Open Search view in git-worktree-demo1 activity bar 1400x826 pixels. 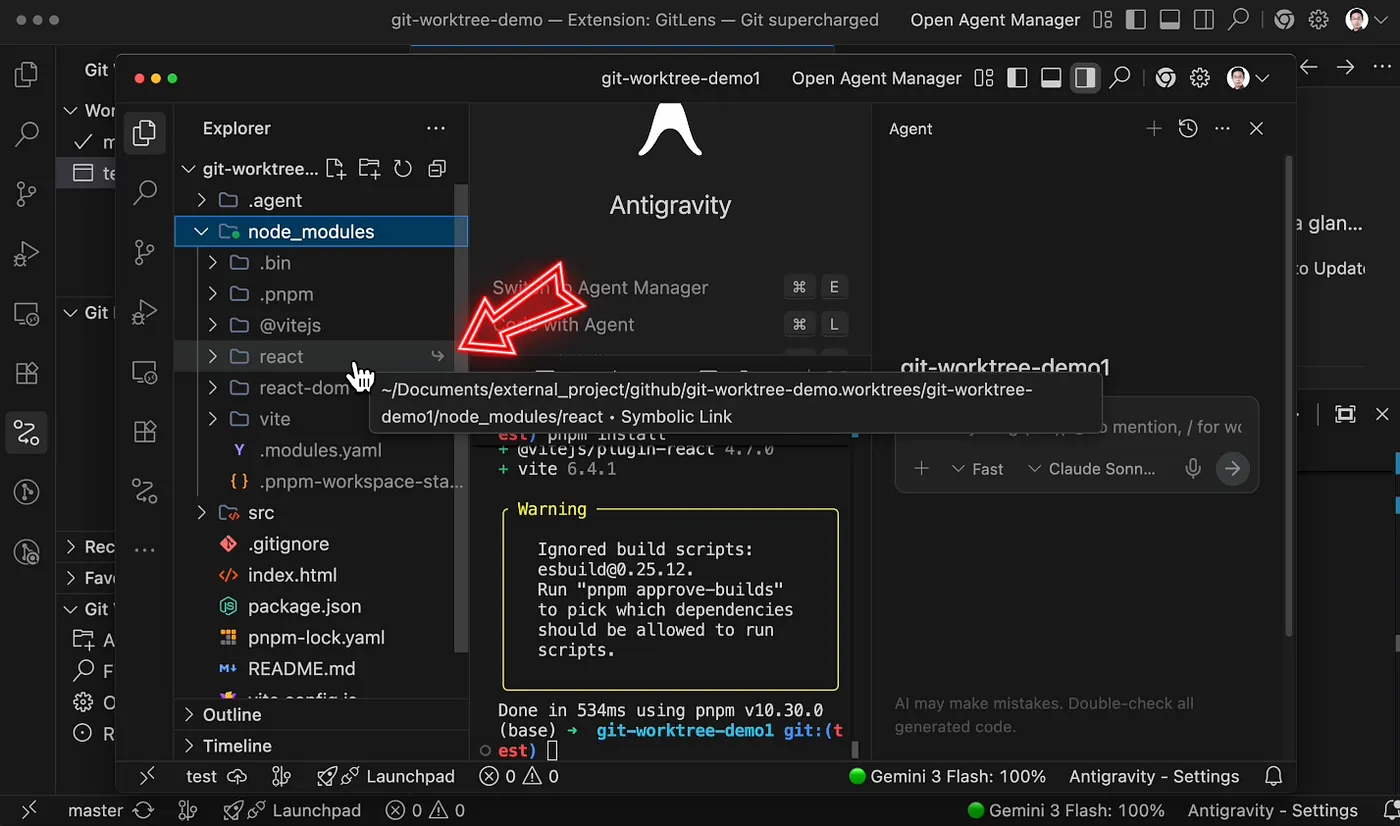145,192
